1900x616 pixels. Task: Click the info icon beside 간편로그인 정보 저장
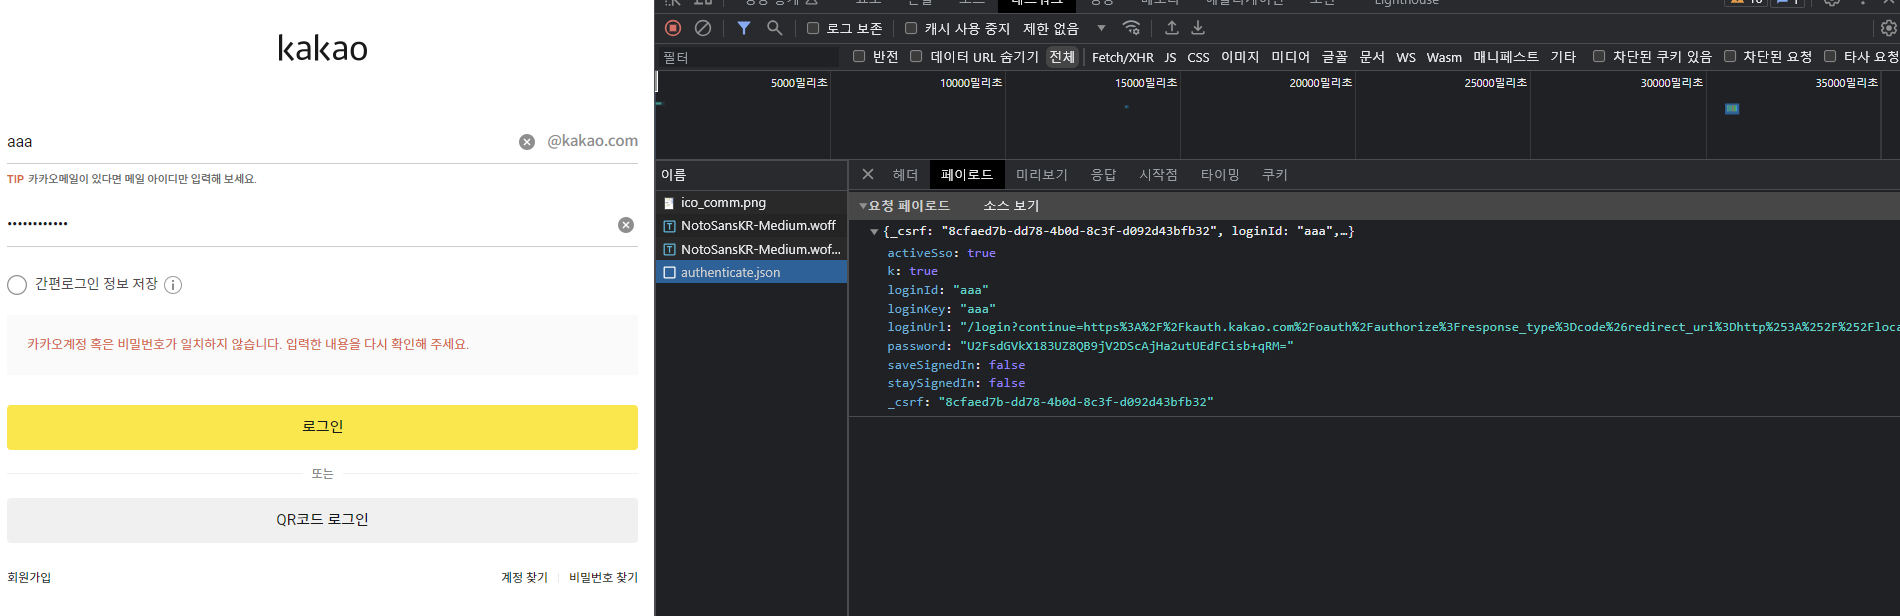(x=173, y=285)
